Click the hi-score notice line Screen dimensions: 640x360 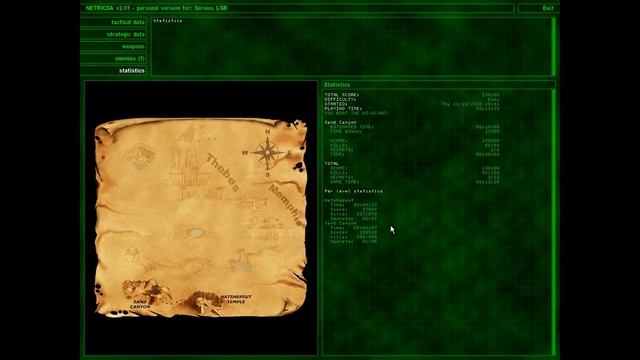point(356,113)
